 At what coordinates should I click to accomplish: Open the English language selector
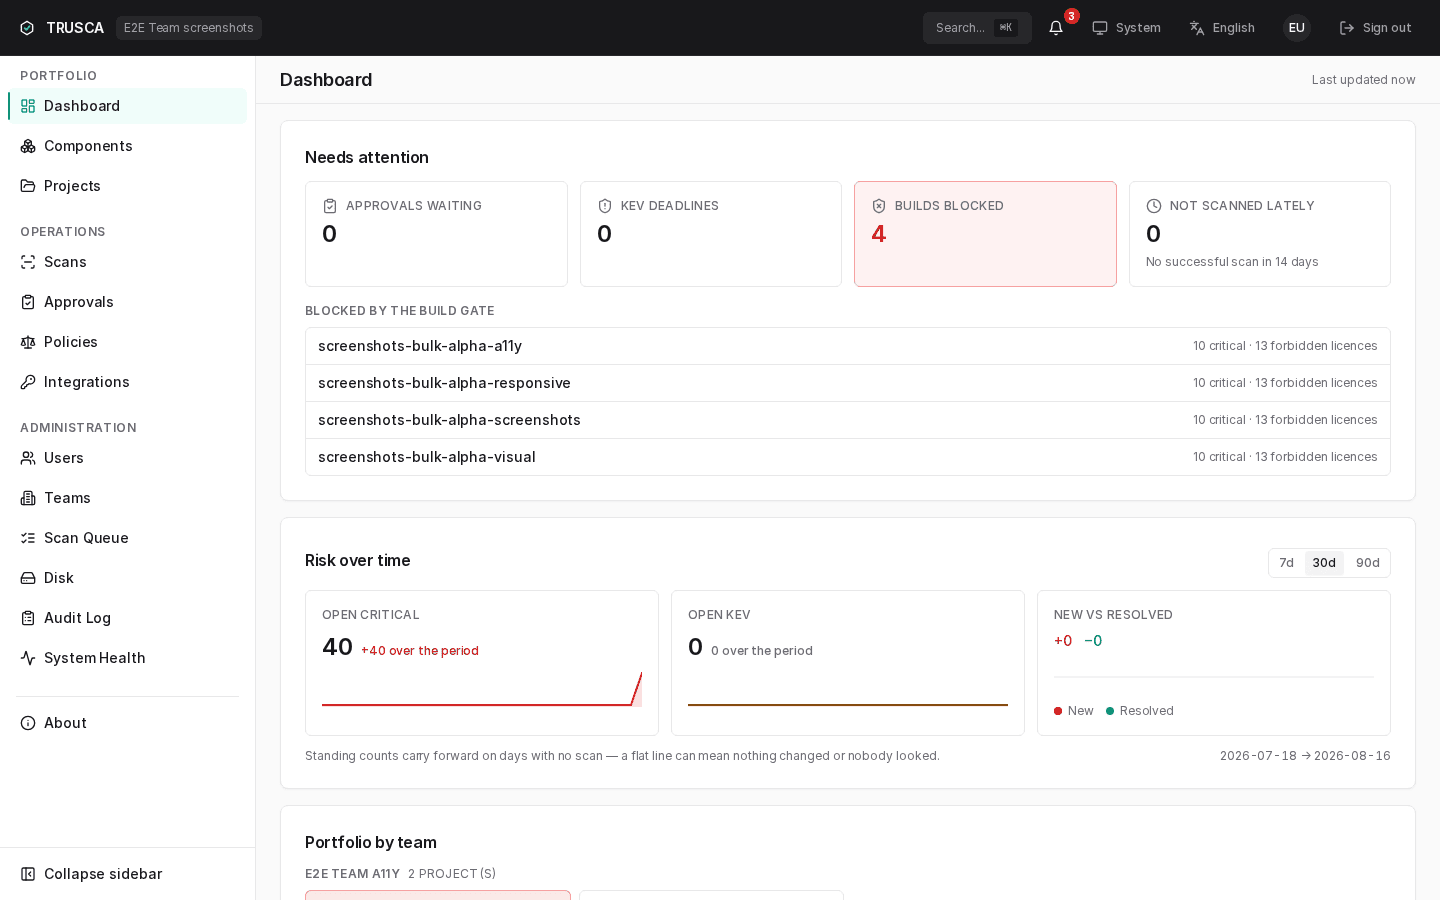pyautogui.click(x=1222, y=28)
